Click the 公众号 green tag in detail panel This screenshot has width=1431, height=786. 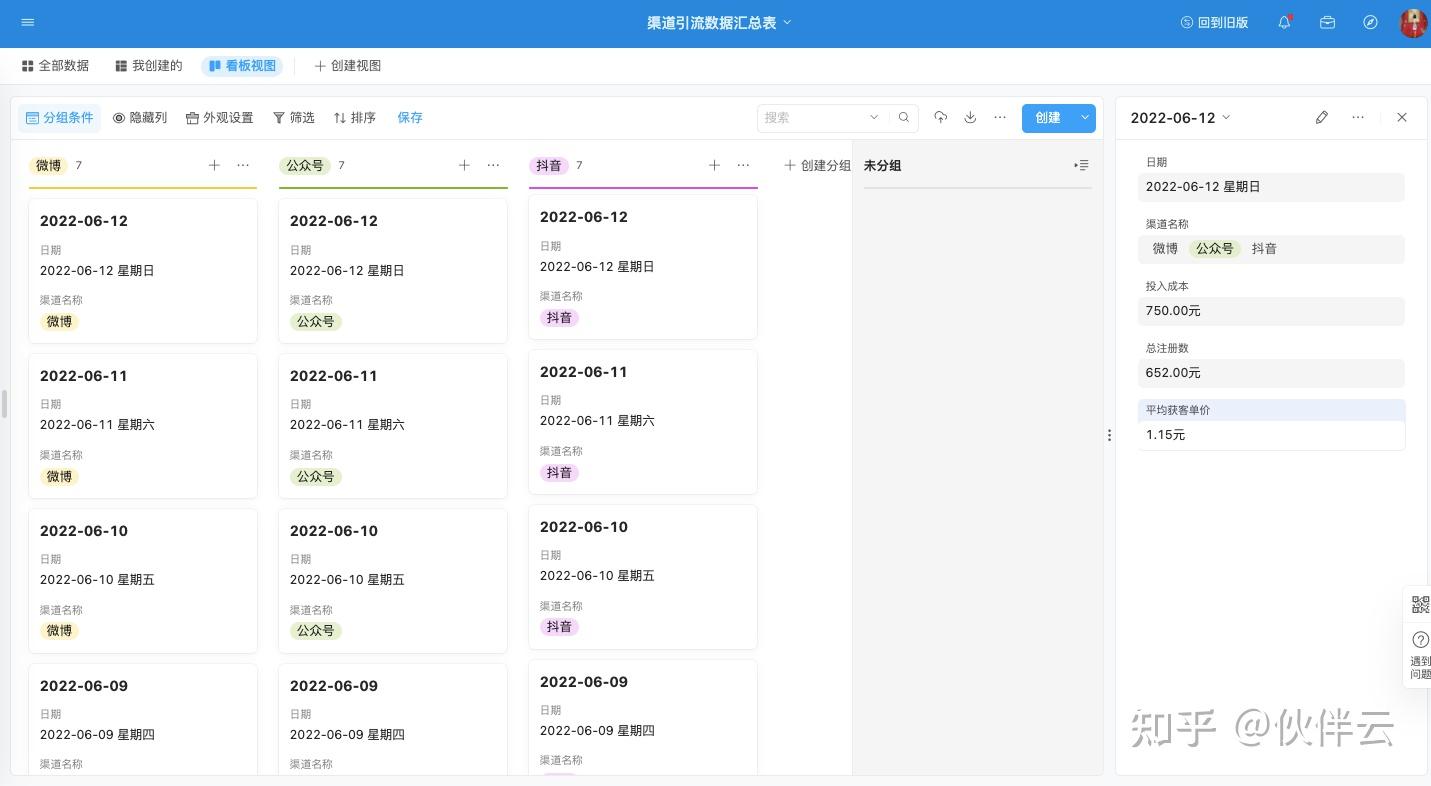(1214, 248)
